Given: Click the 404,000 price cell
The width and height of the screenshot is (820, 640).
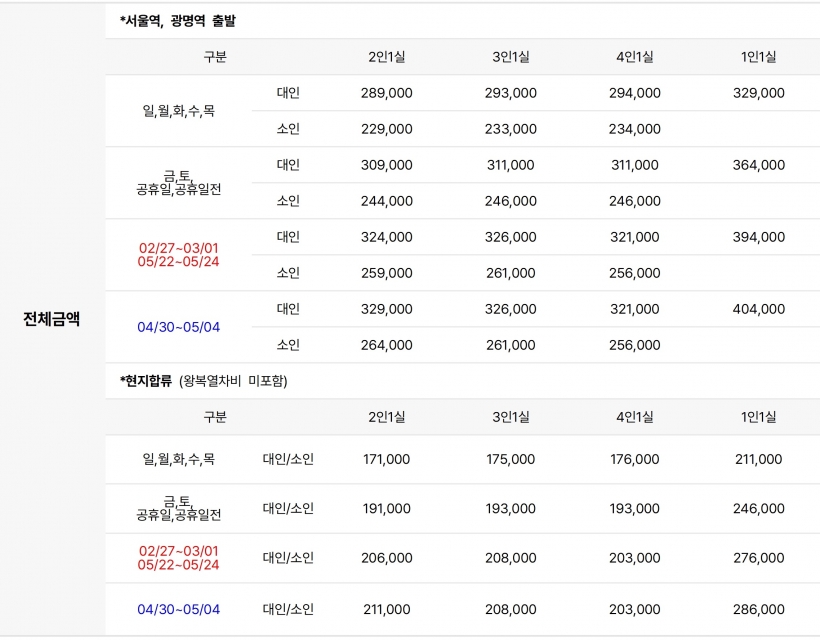Looking at the screenshot, I should (758, 309).
